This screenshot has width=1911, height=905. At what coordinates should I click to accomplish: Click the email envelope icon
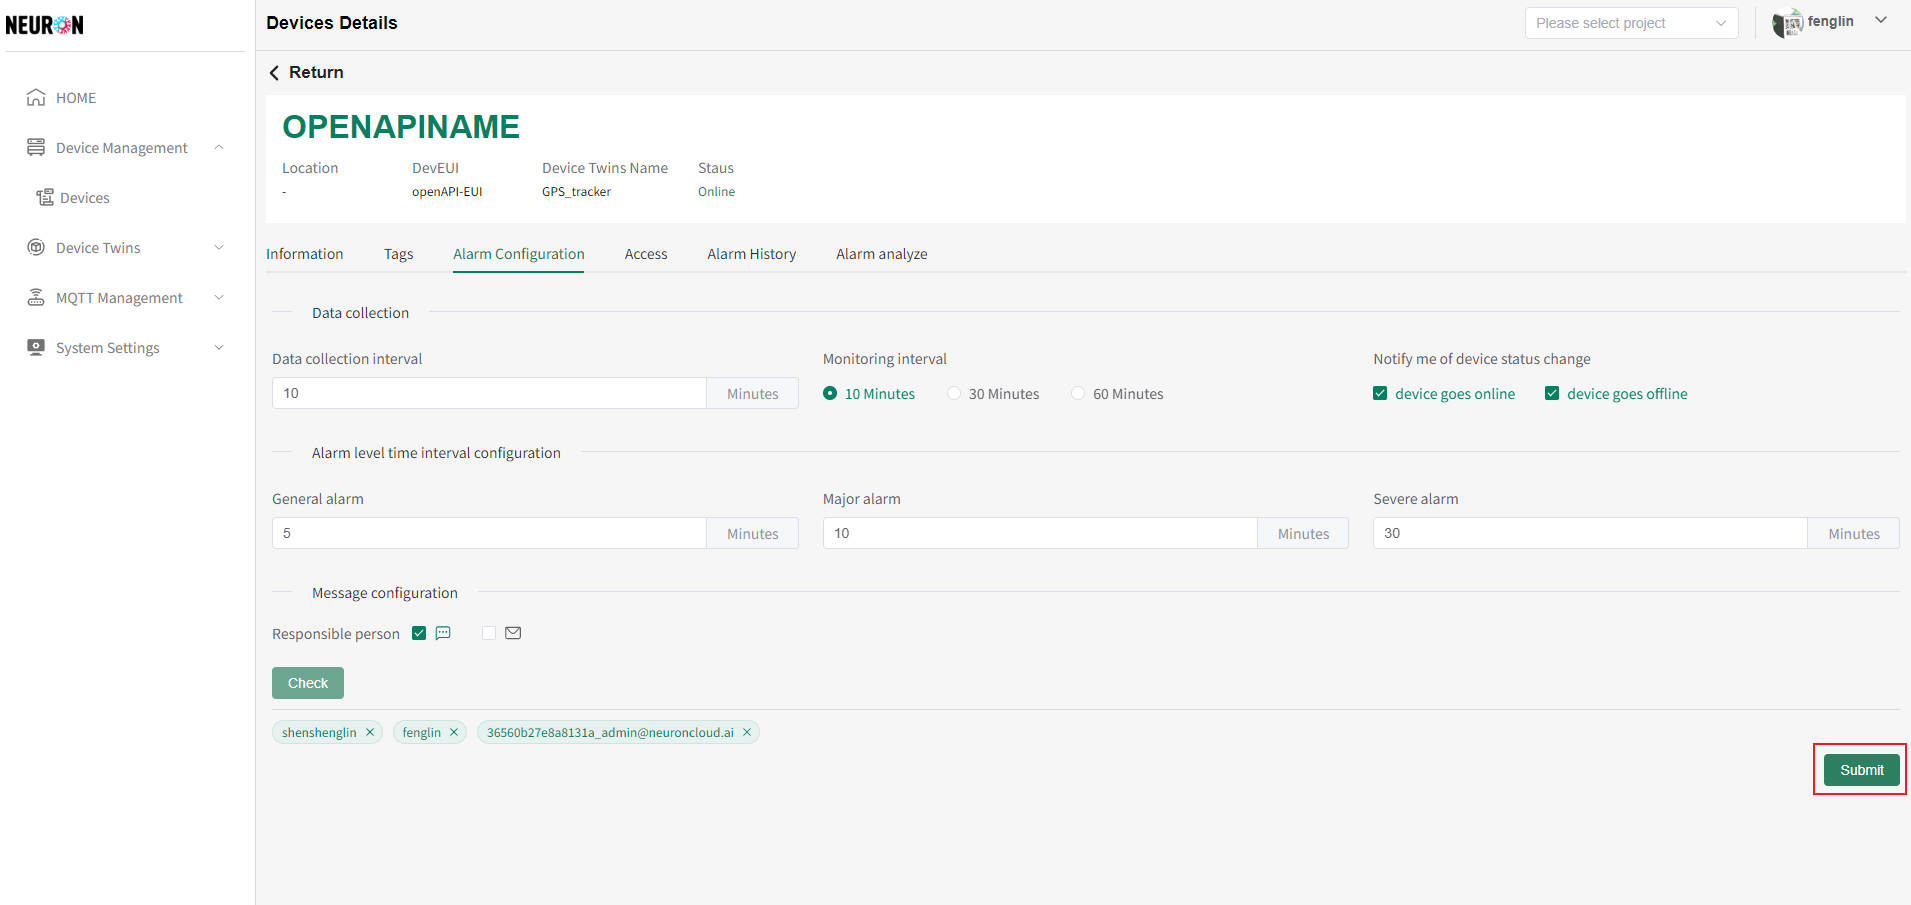tap(513, 633)
